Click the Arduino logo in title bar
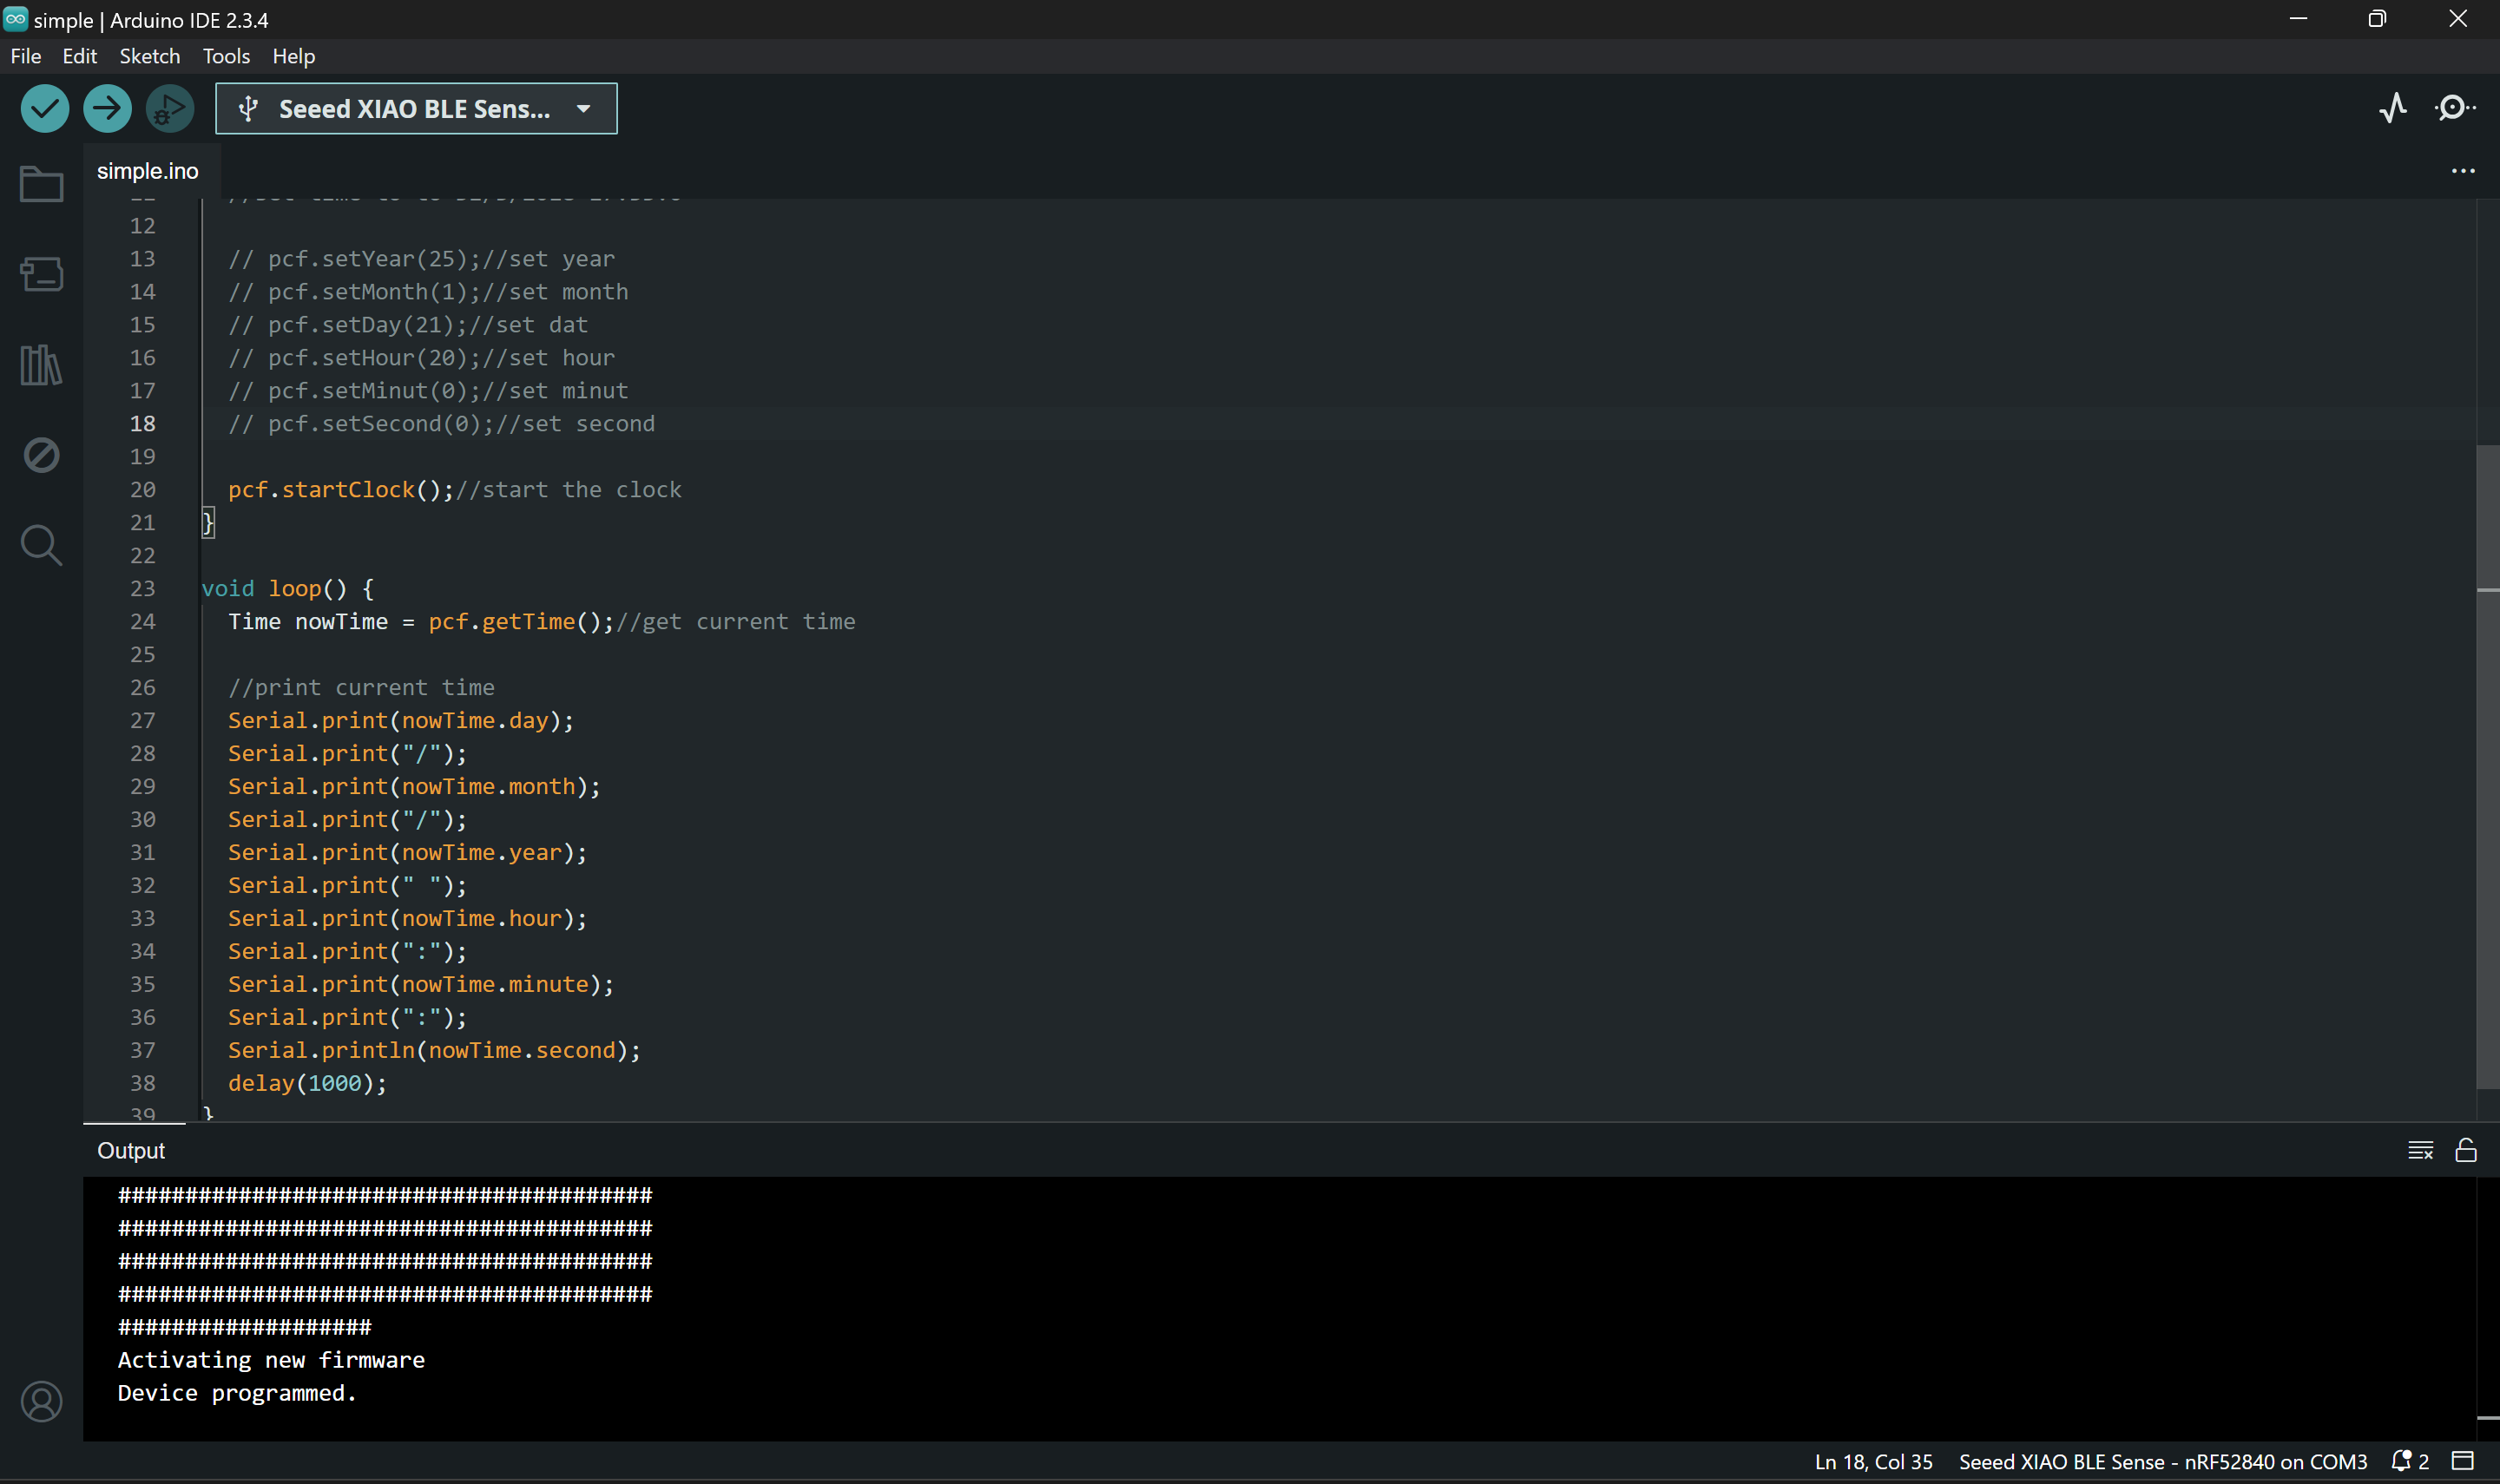 point(15,19)
